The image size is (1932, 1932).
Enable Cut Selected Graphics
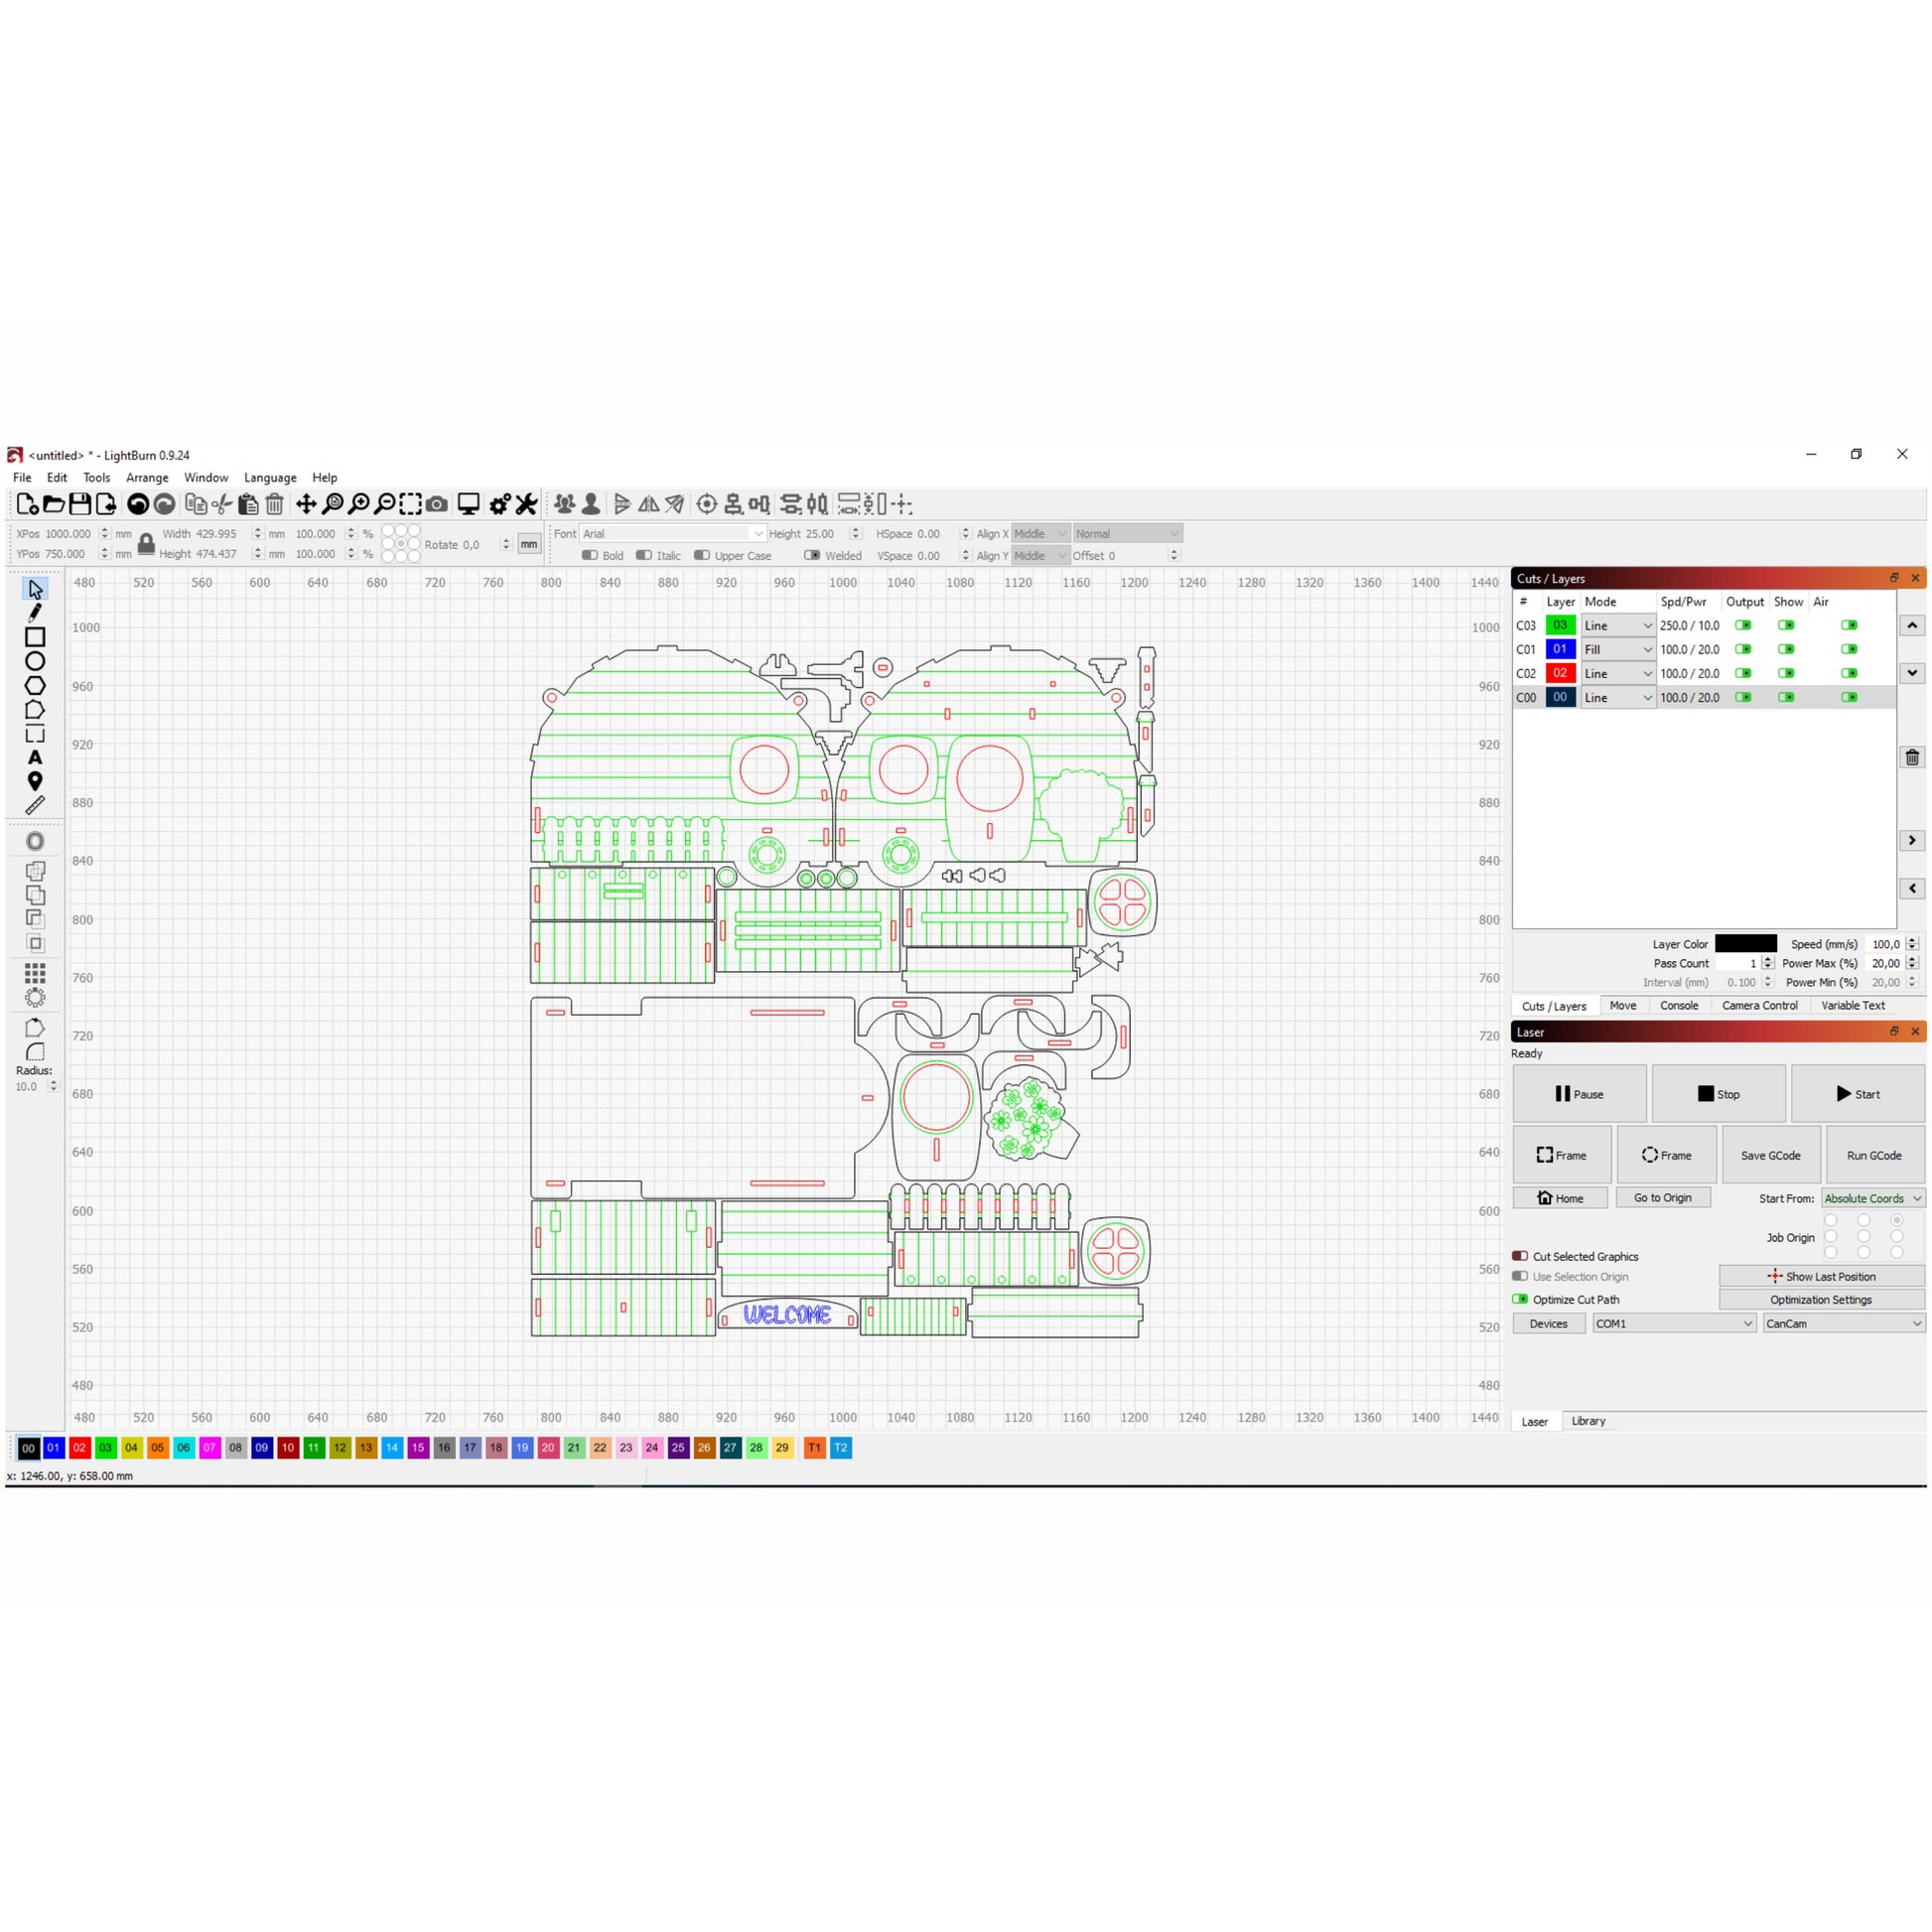click(x=1520, y=1256)
